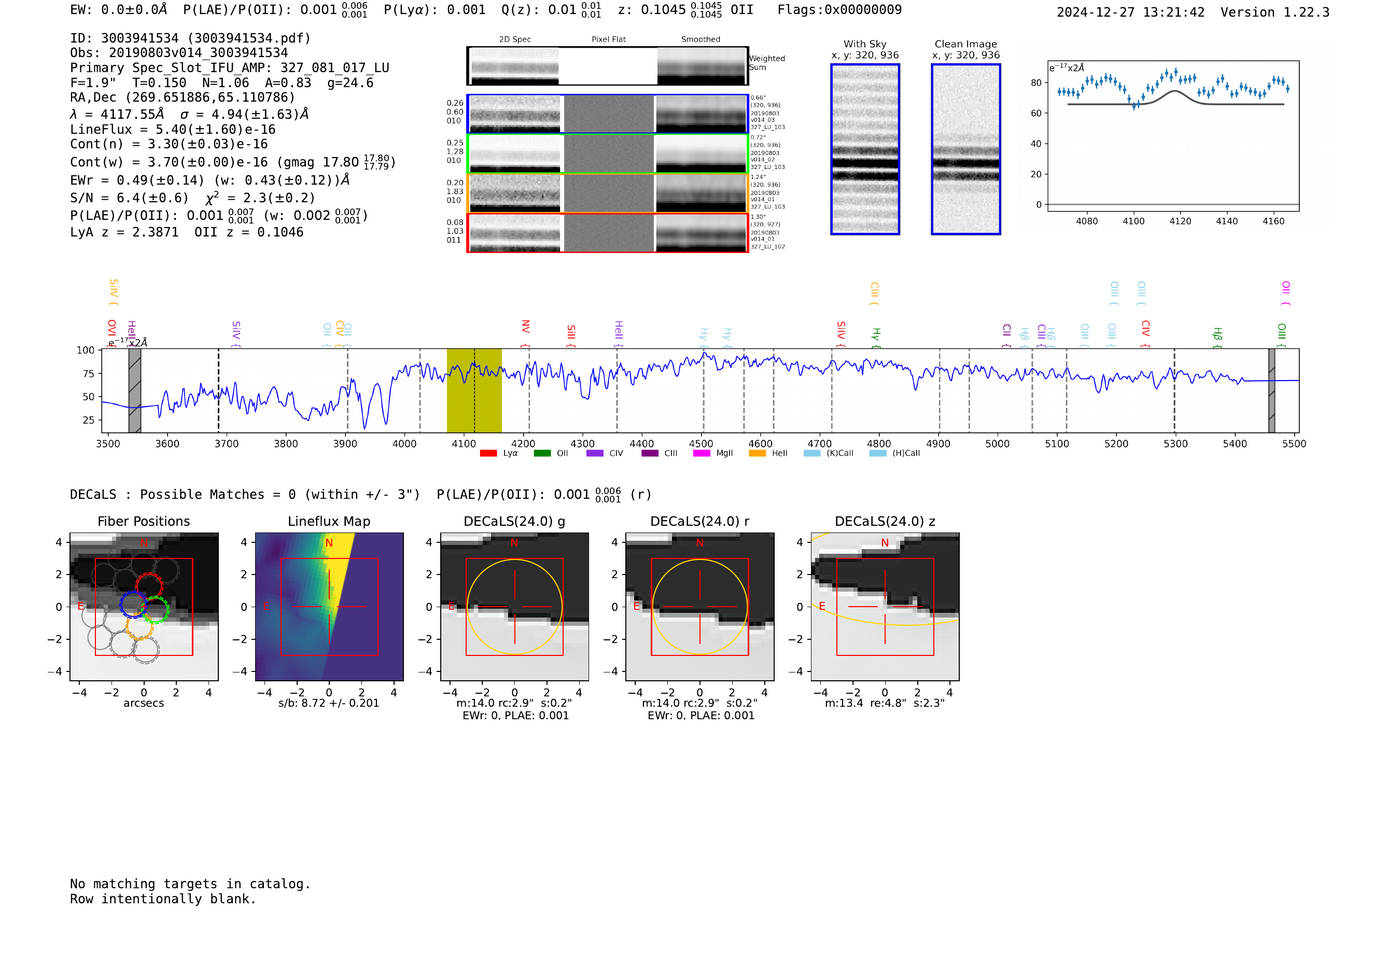Select the Fiber Positions plot

coord(144,606)
